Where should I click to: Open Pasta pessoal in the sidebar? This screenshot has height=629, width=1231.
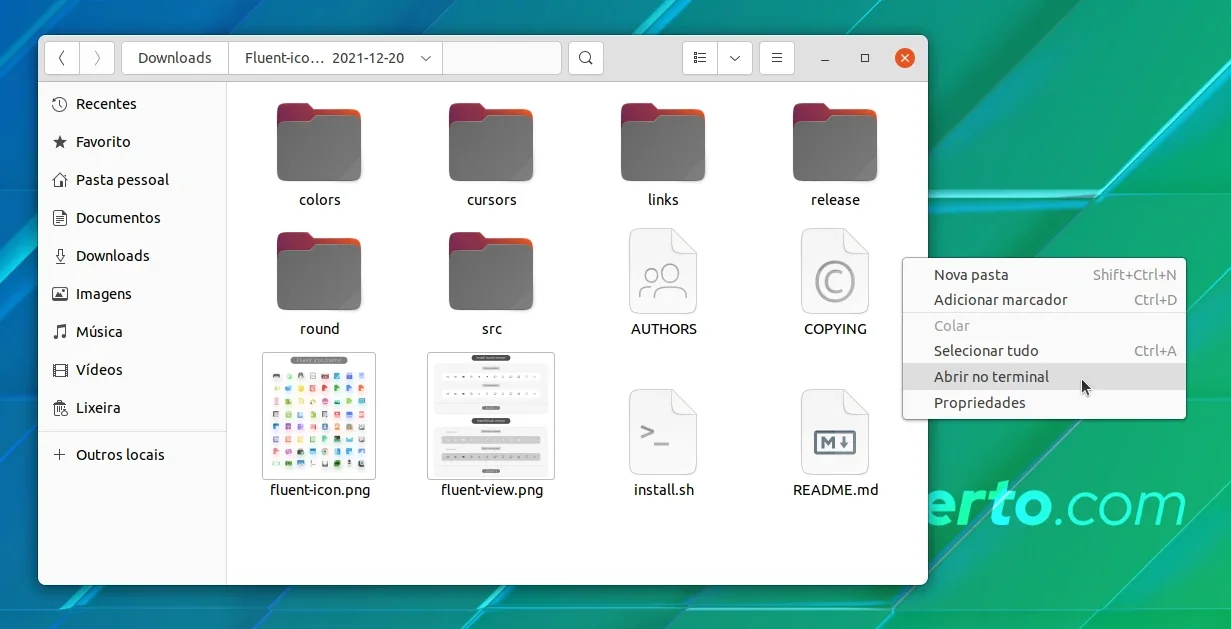133,180
